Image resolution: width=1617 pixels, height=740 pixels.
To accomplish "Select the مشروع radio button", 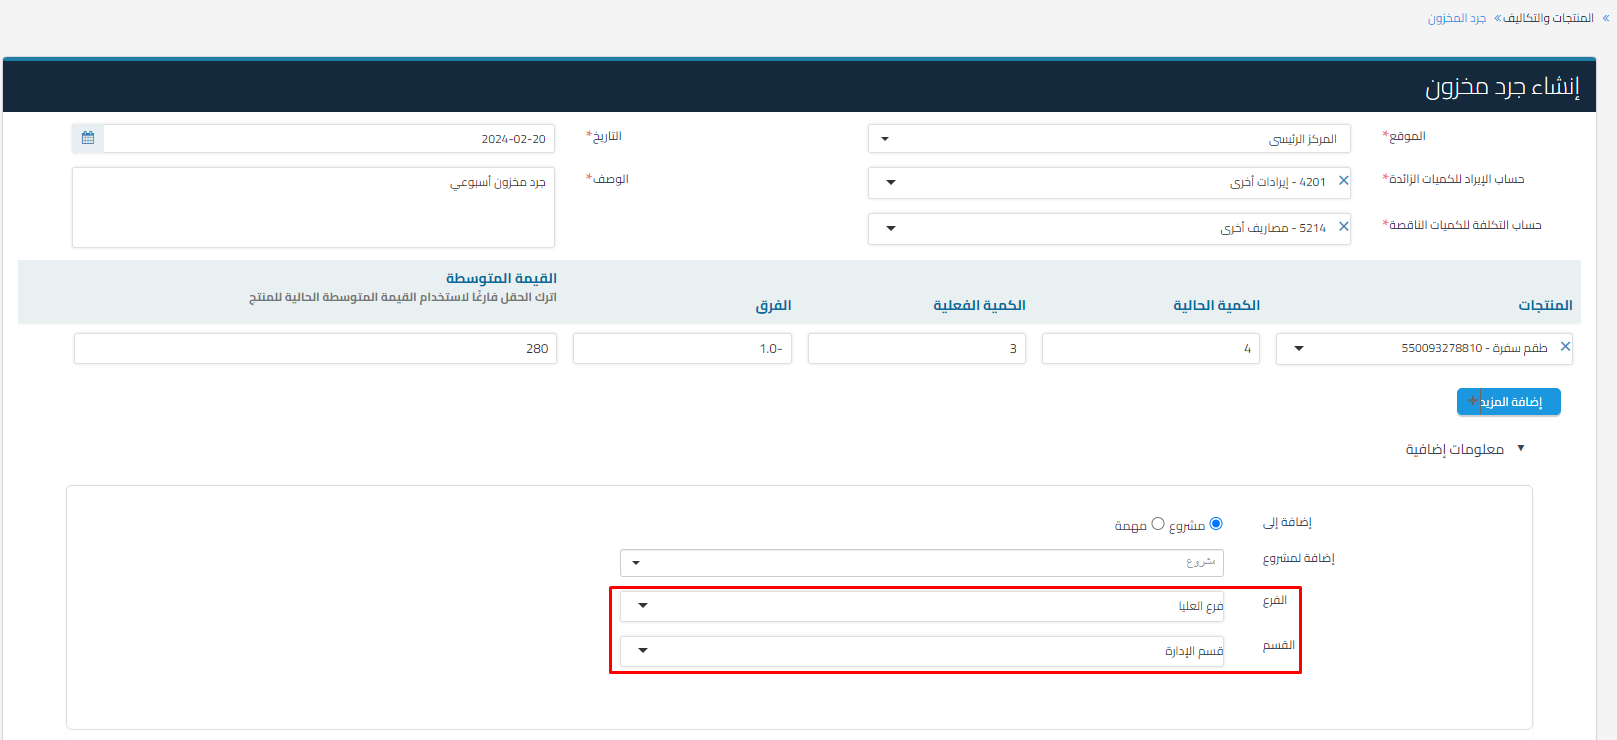I will tap(1216, 523).
